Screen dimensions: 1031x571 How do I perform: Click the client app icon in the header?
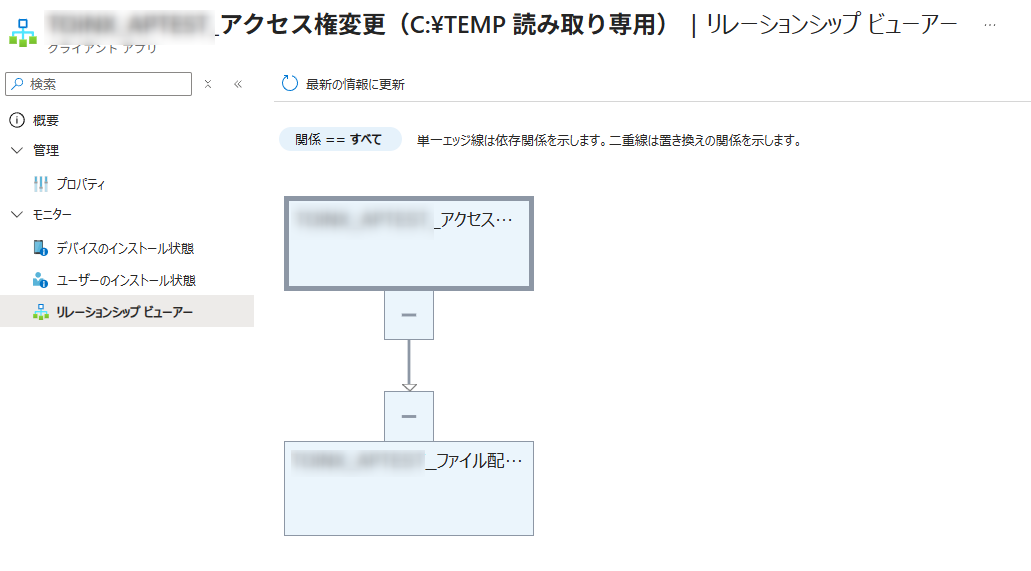[x=23, y=31]
